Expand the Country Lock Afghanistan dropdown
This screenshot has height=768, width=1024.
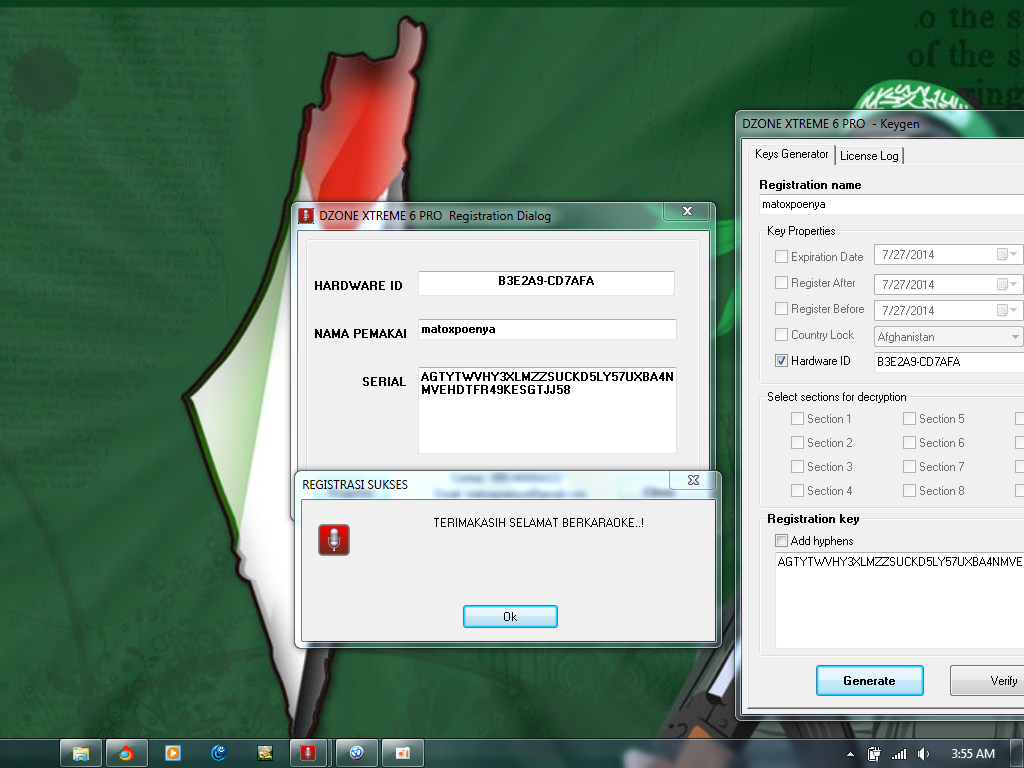point(1015,337)
